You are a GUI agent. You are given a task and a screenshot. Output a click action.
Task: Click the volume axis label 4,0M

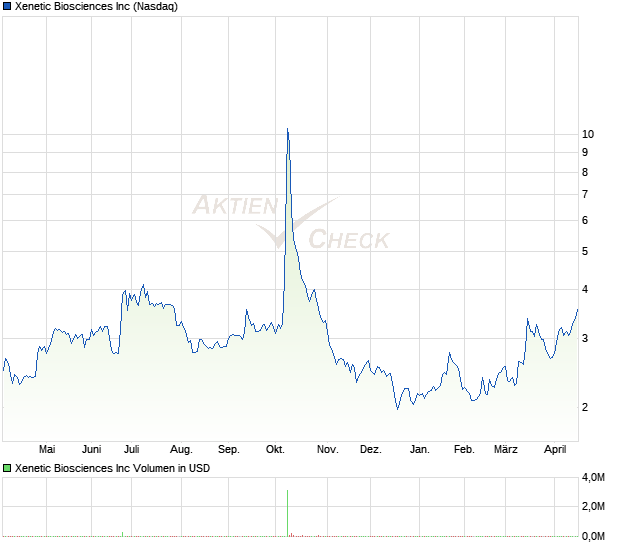pyautogui.click(x=593, y=478)
